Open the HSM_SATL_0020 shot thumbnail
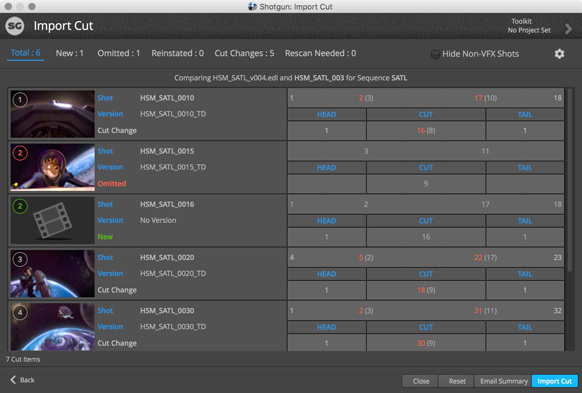Screen dimensions: 582x393 [x=52, y=274]
